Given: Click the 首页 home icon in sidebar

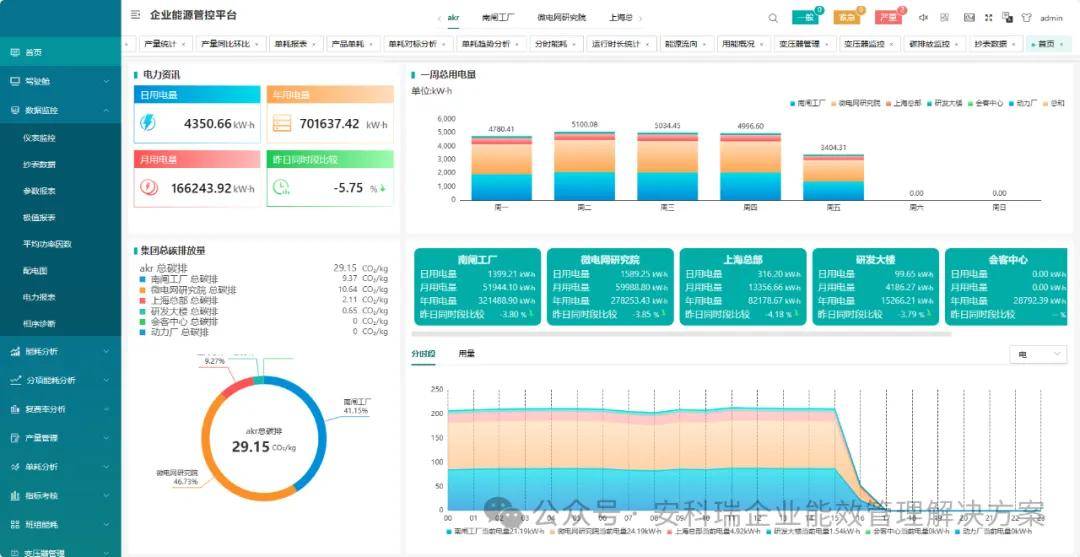Looking at the screenshot, I should (x=14, y=52).
